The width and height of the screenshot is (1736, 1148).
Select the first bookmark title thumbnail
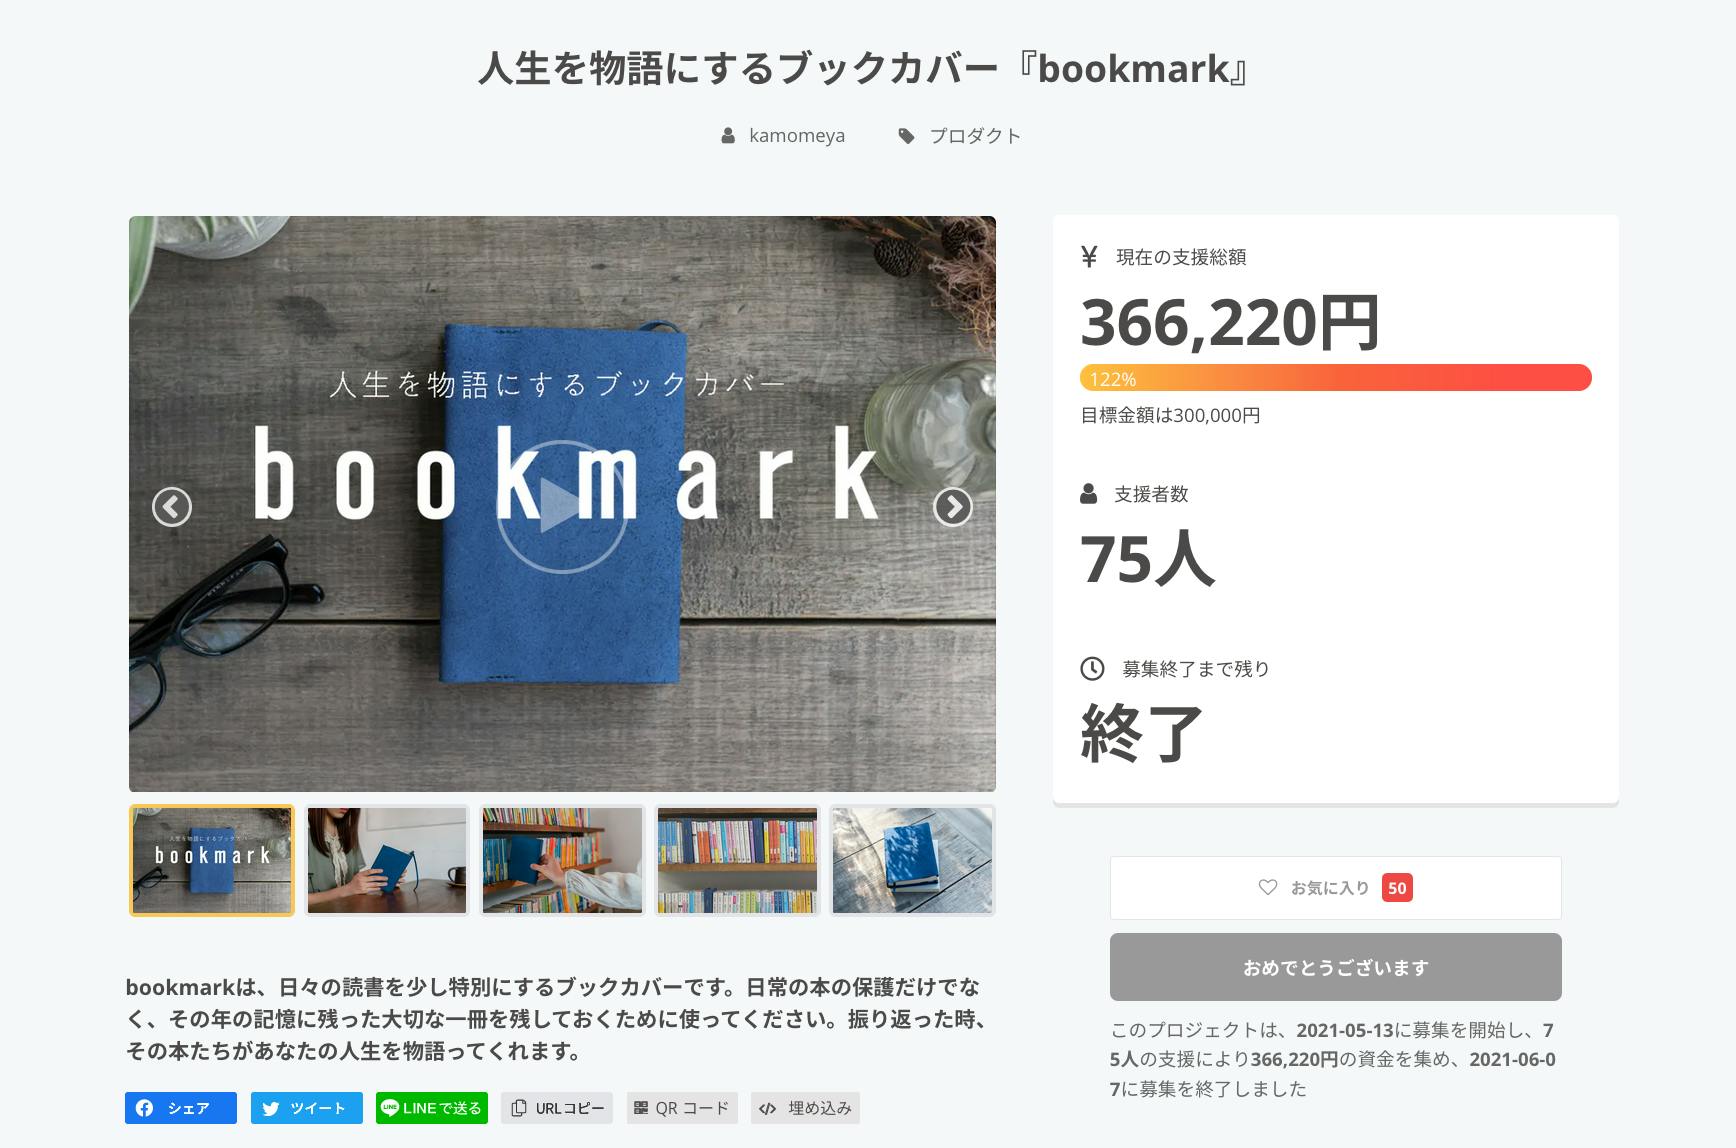click(212, 860)
